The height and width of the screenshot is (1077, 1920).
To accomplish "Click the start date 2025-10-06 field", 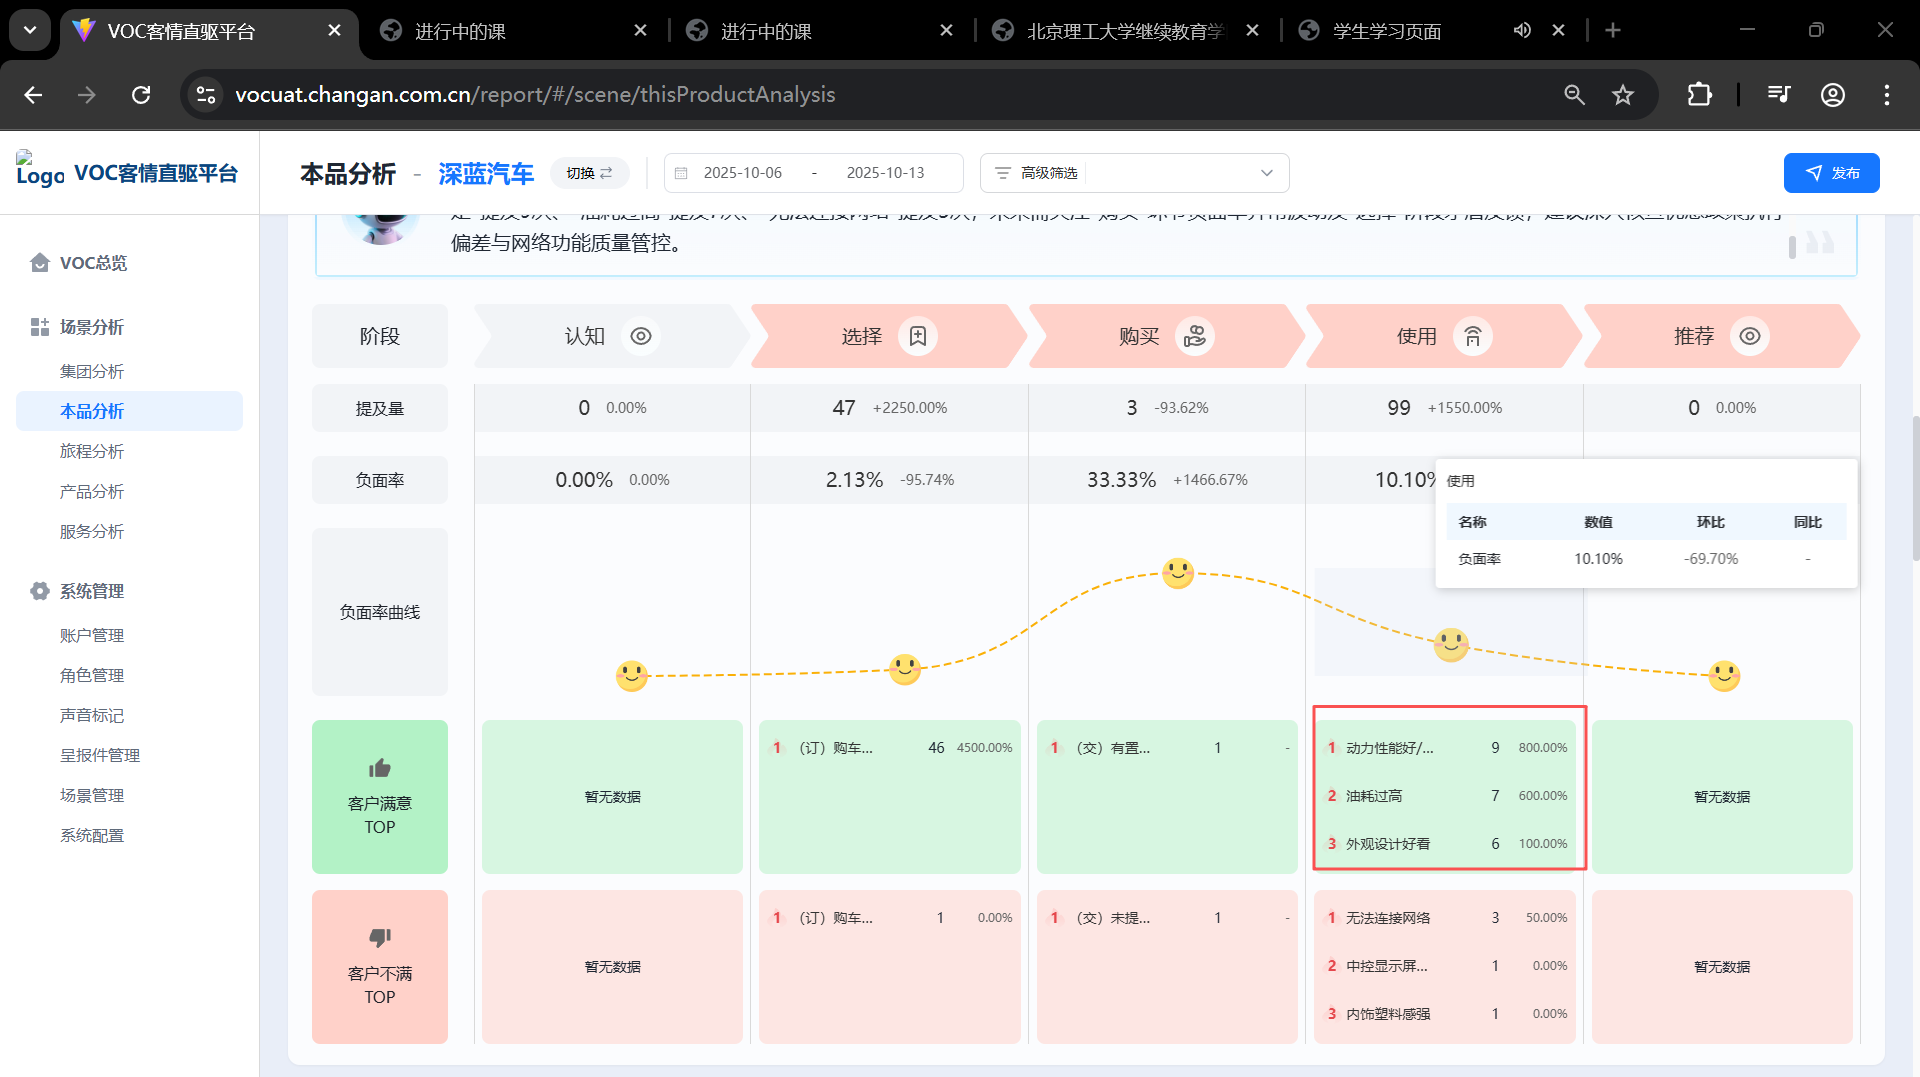I will 742,173.
